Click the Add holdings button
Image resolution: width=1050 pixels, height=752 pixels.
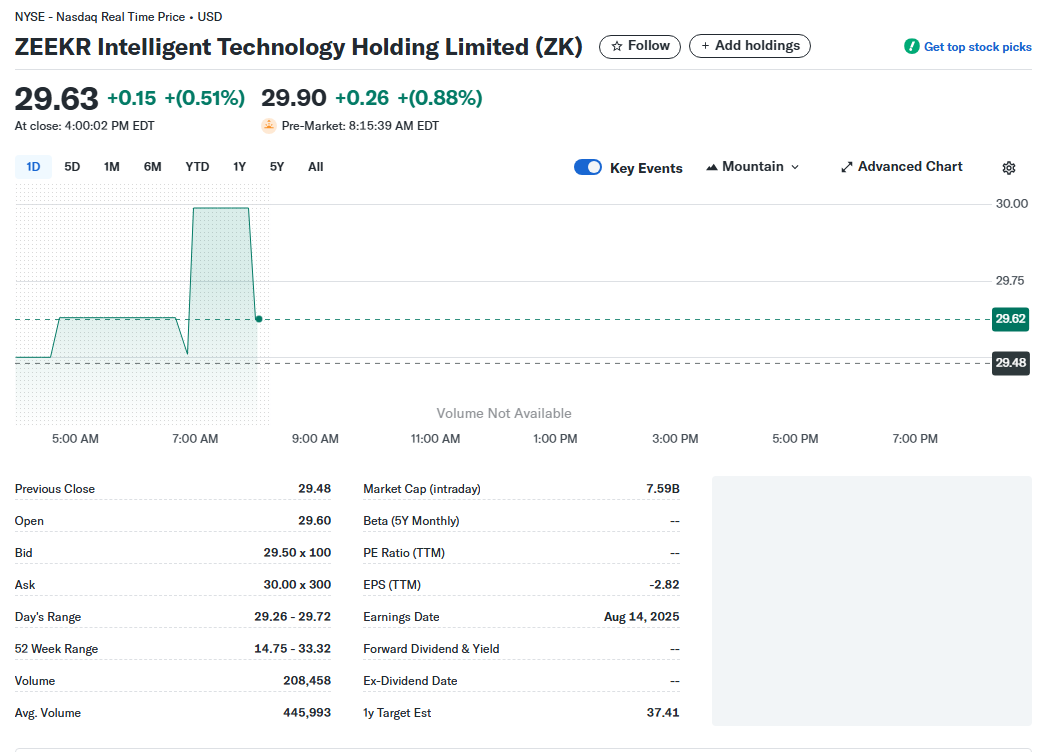750,46
